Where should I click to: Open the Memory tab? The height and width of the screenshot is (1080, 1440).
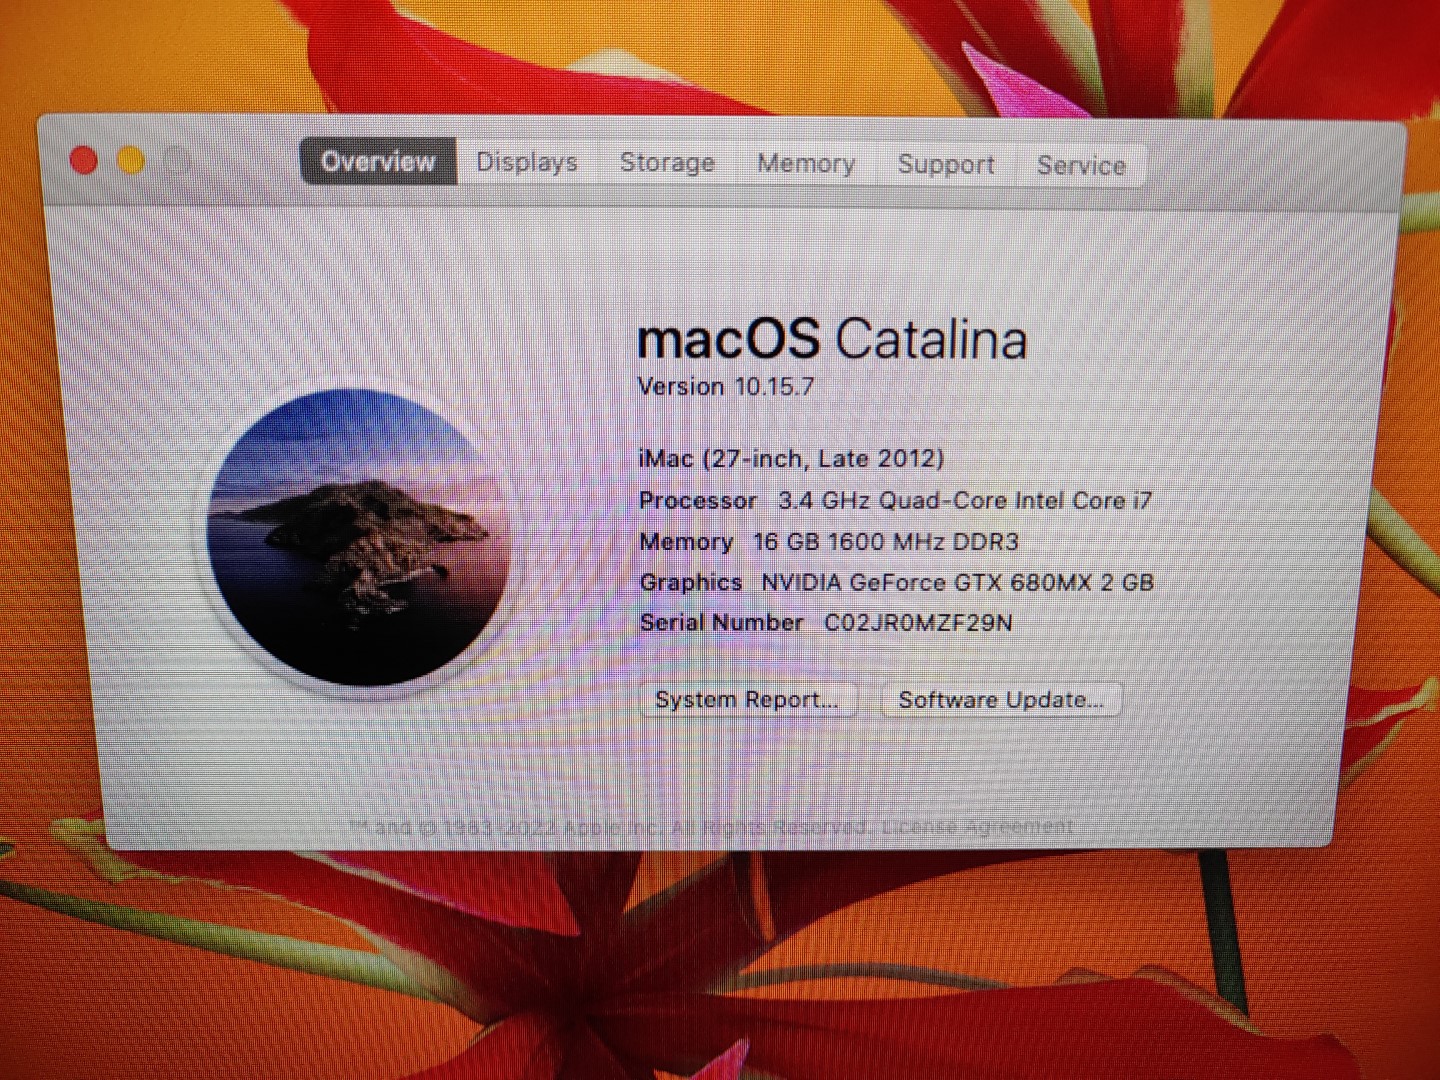[x=805, y=163]
